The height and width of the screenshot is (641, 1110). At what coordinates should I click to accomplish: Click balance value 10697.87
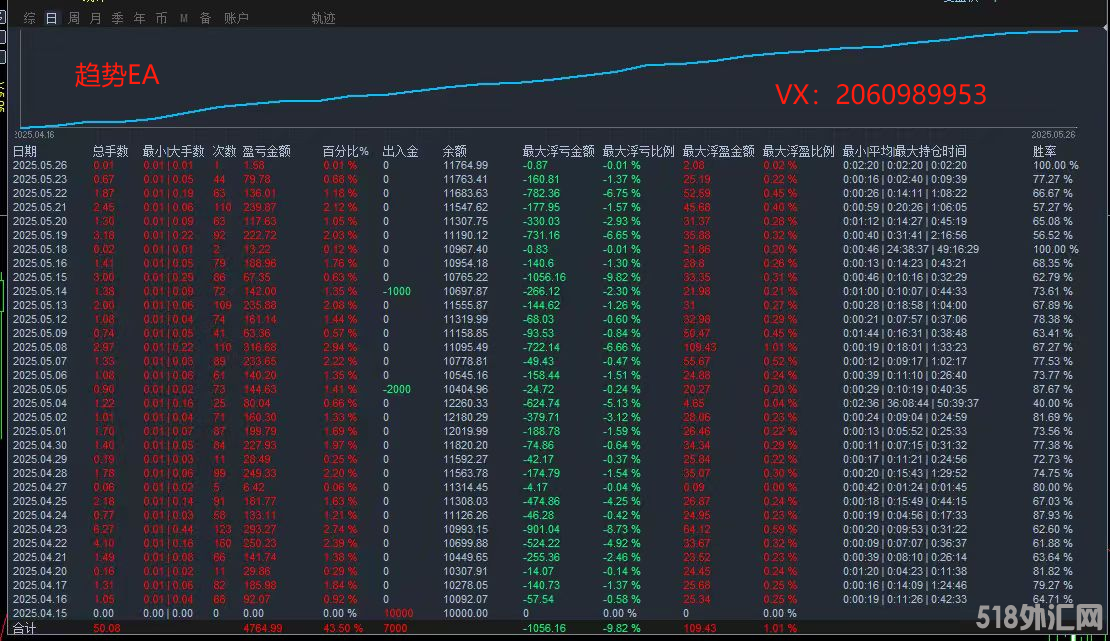click(x=465, y=291)
